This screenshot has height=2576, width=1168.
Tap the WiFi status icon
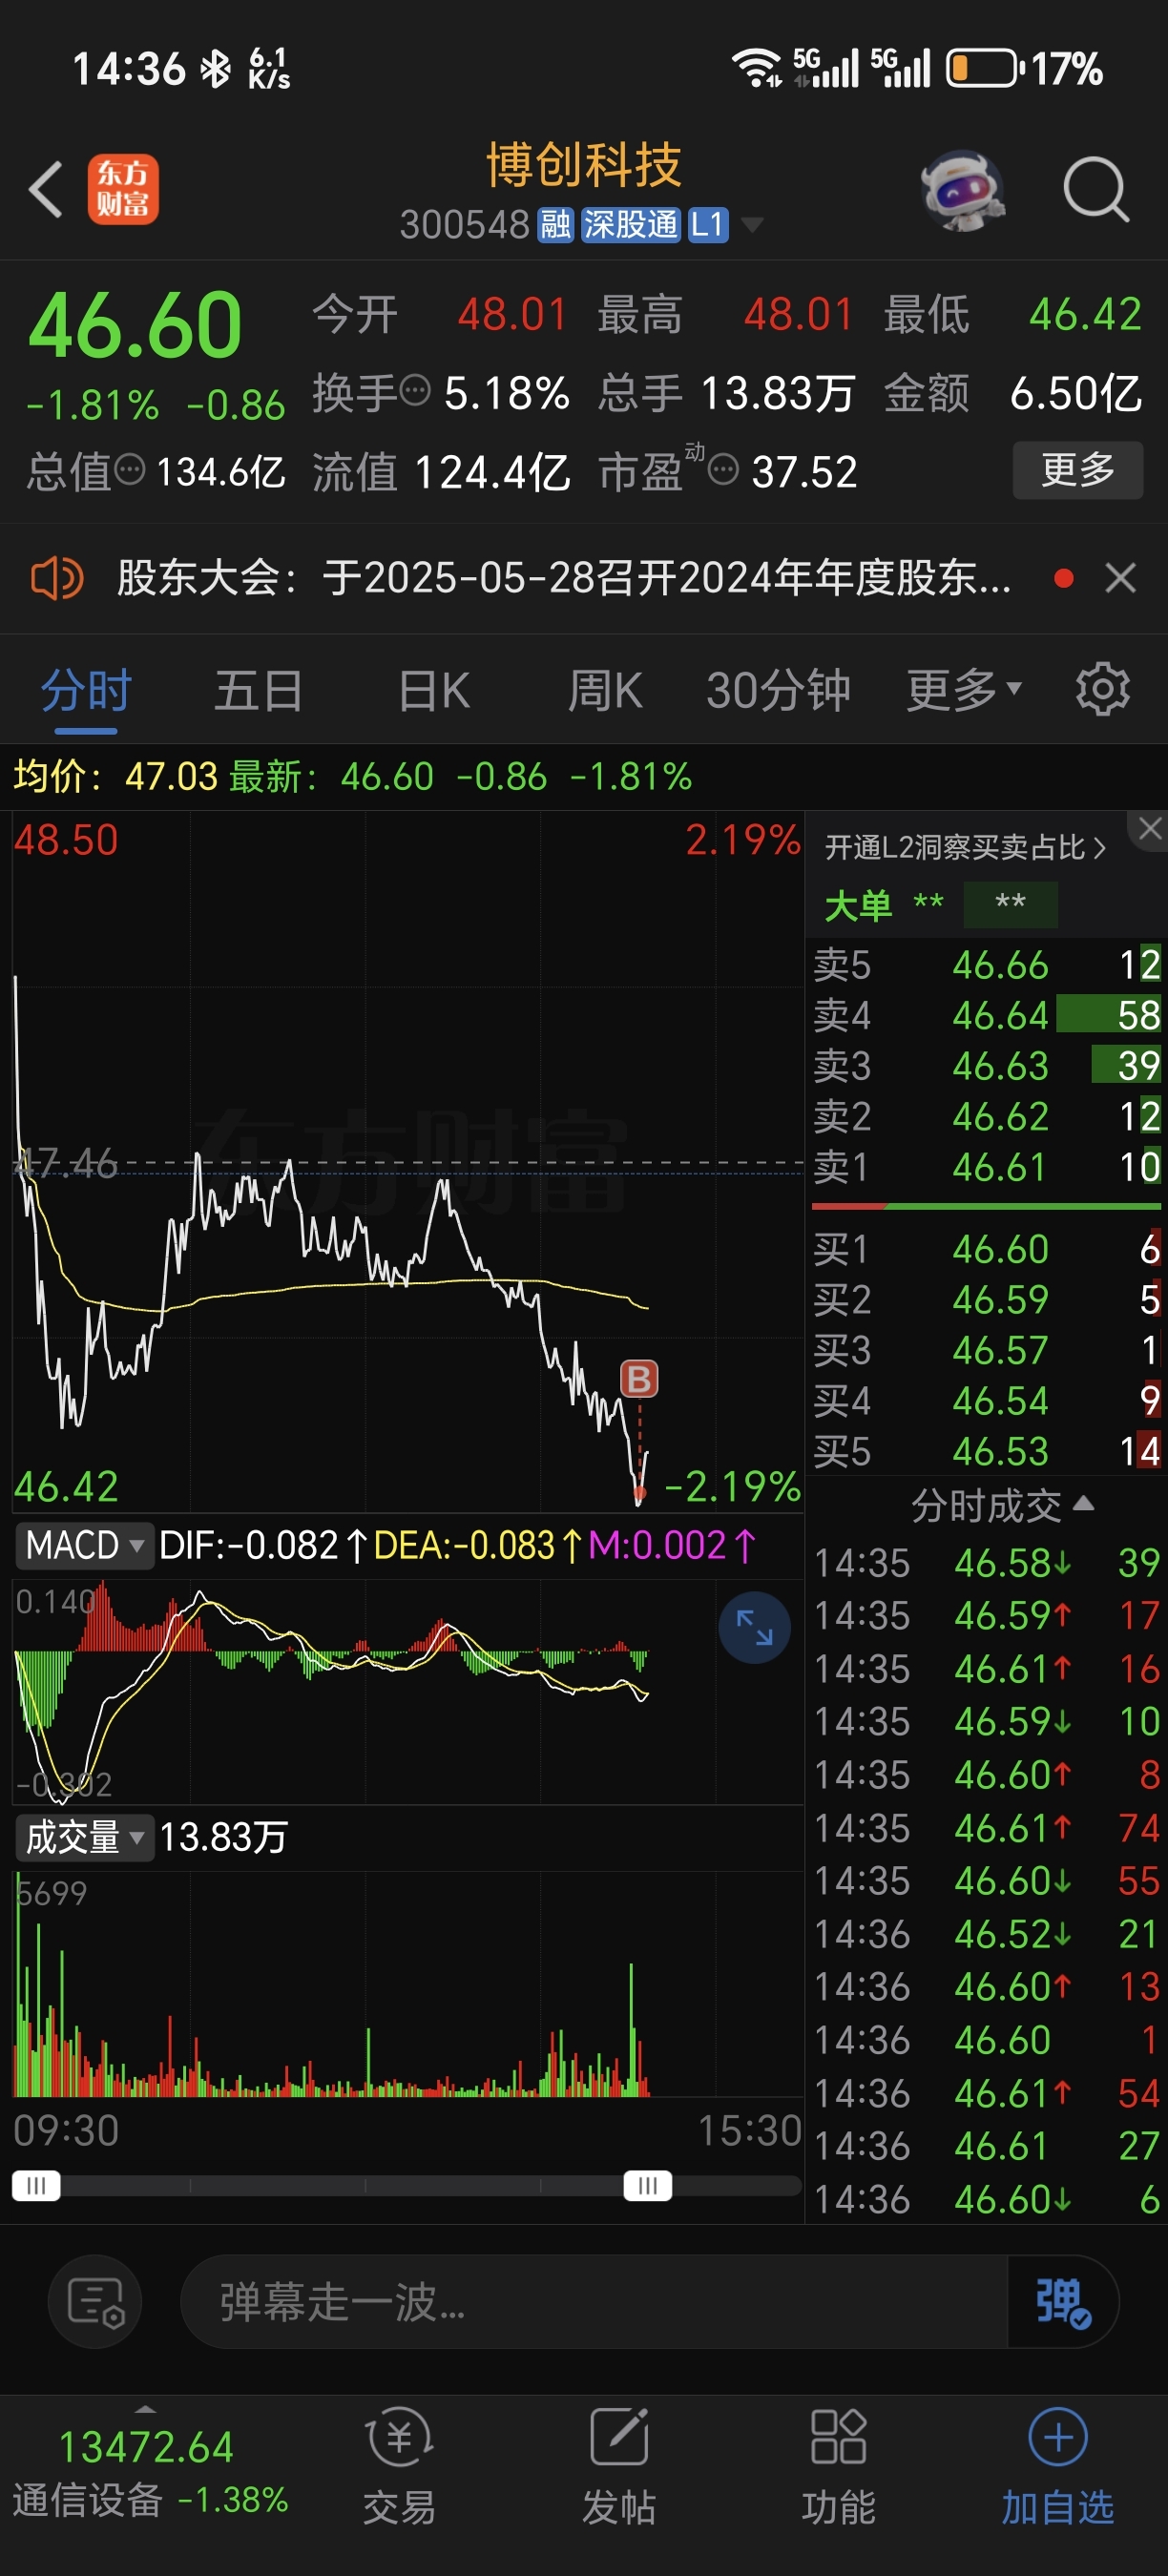click(756, 68)
